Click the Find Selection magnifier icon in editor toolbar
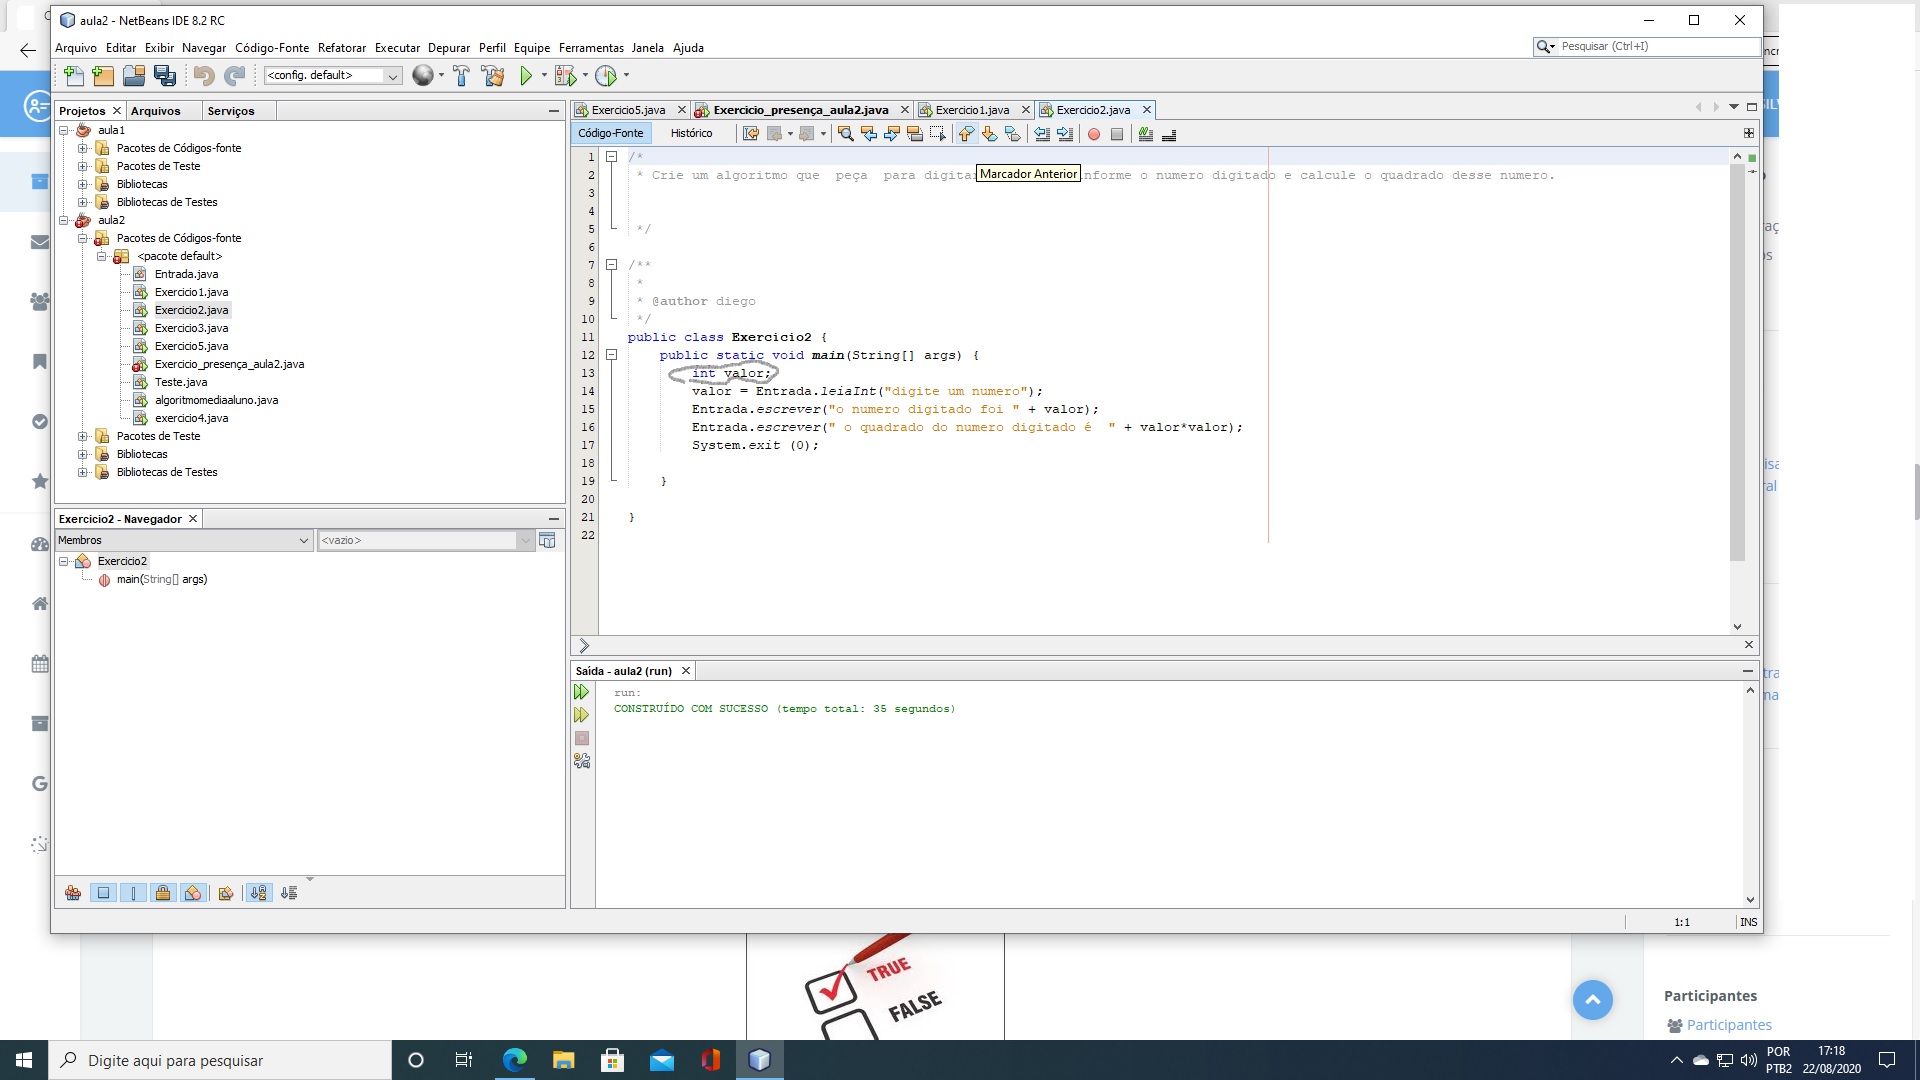The width and height of the screenshot is (1920, 1080). 845,134
